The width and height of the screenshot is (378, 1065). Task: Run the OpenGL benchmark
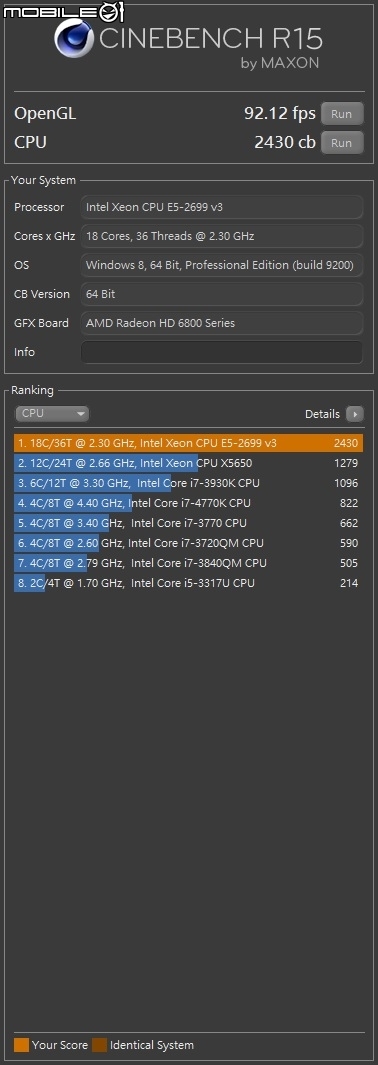coord(341,113)
